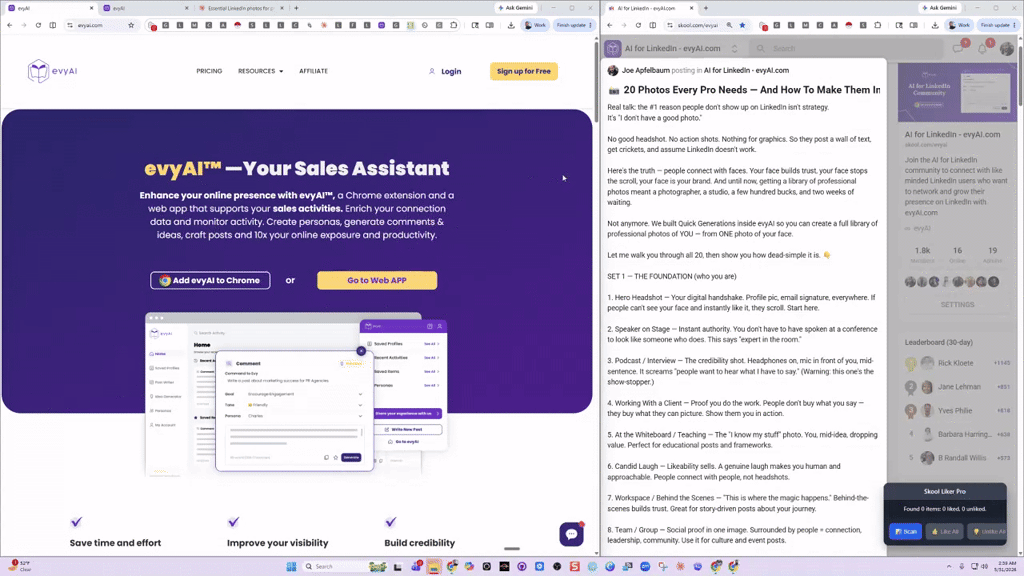Click the skool.com/evyai address bar
This screenshot has width=1024, height=576.
pyautogui.click(x=697, y=25)
